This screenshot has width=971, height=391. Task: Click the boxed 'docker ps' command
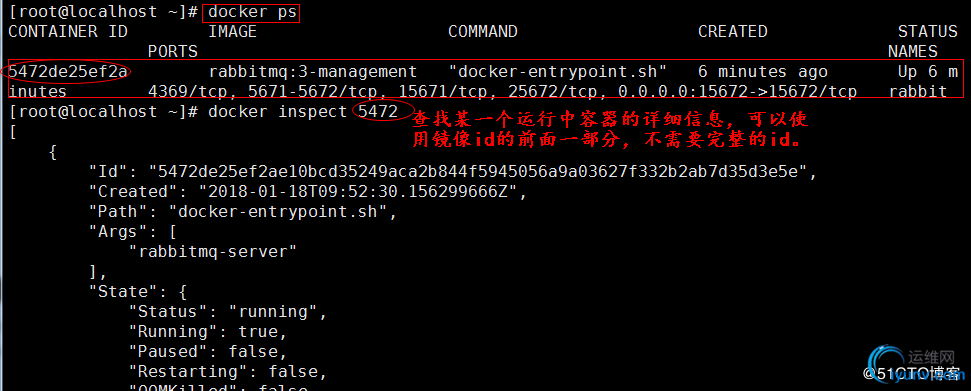(x=251, y=12)
